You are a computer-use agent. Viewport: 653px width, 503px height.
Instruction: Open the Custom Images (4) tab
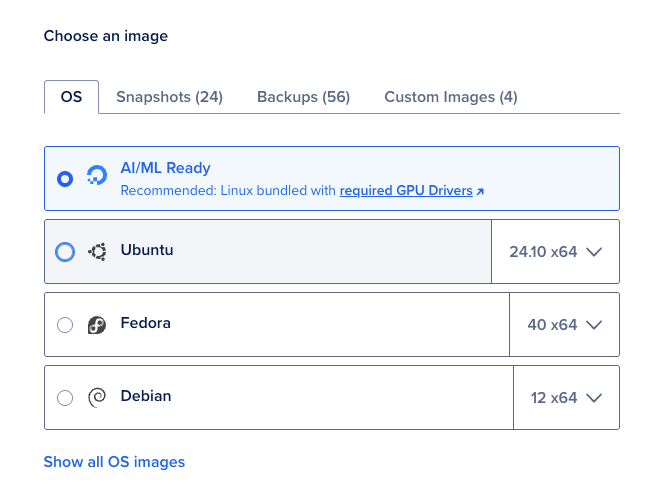click(x=451, y=97)
